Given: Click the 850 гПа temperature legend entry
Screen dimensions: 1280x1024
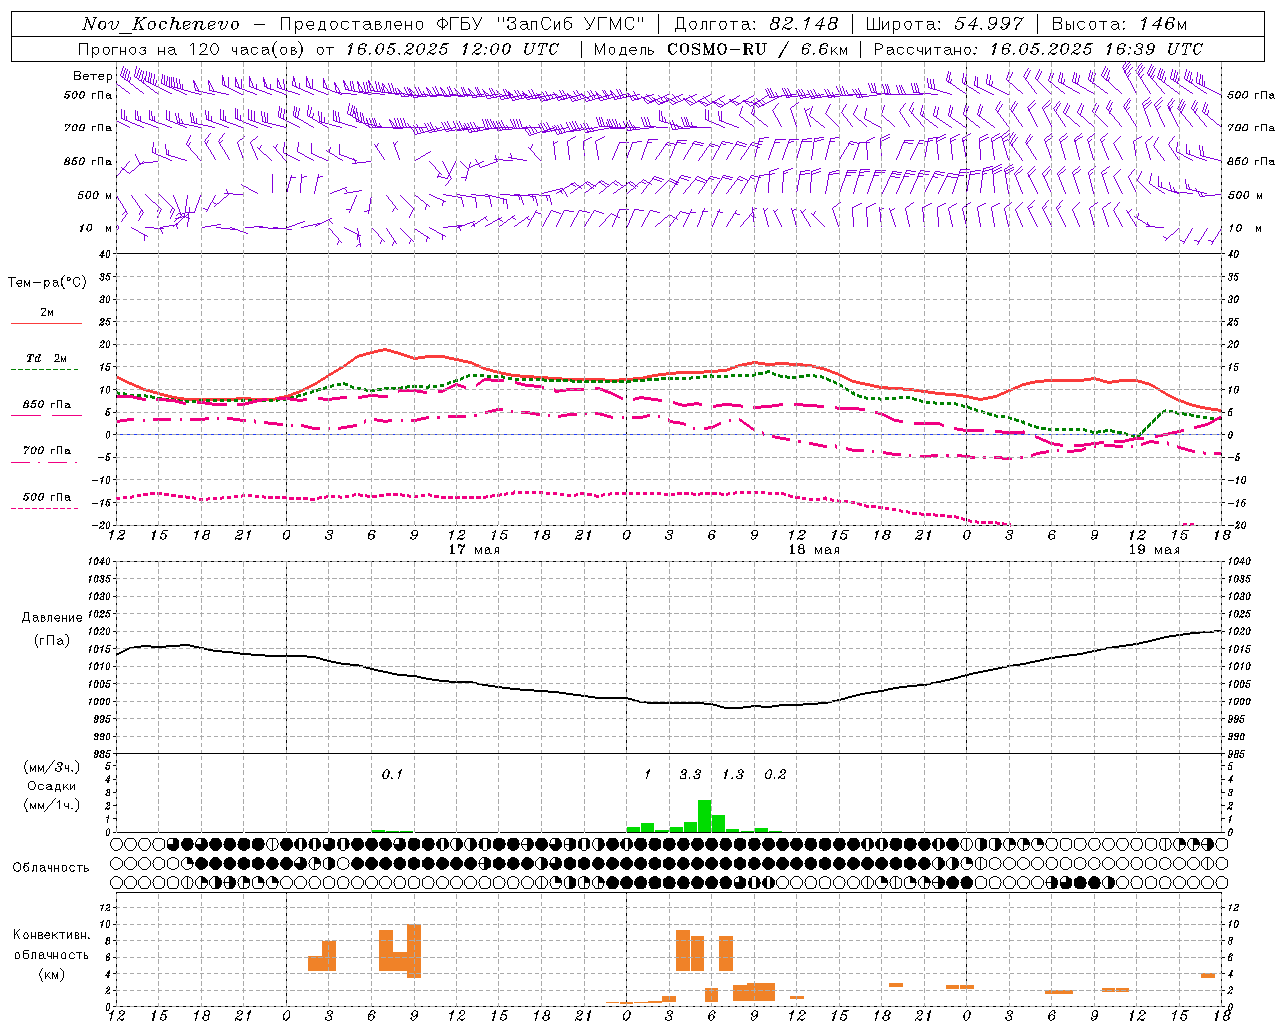Looking at the screenshot, I should (x=47, y=405).
